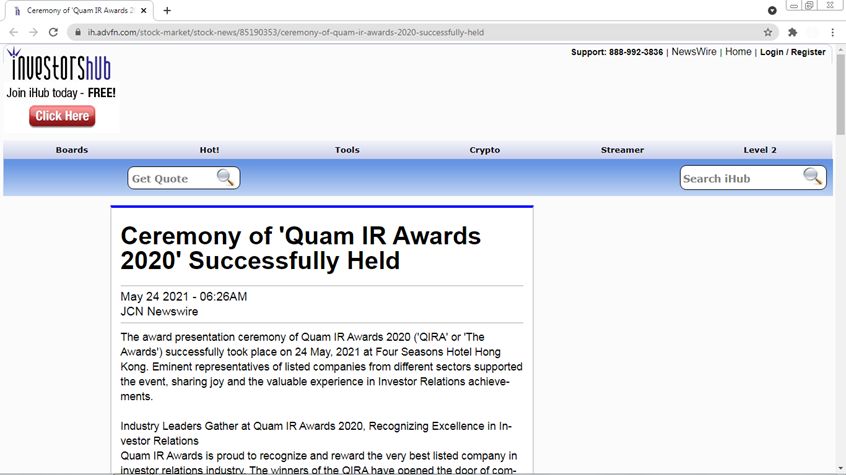Open a new browser tab
The height and width of the screenshot is (475, 846).
(x=167, y=10)
